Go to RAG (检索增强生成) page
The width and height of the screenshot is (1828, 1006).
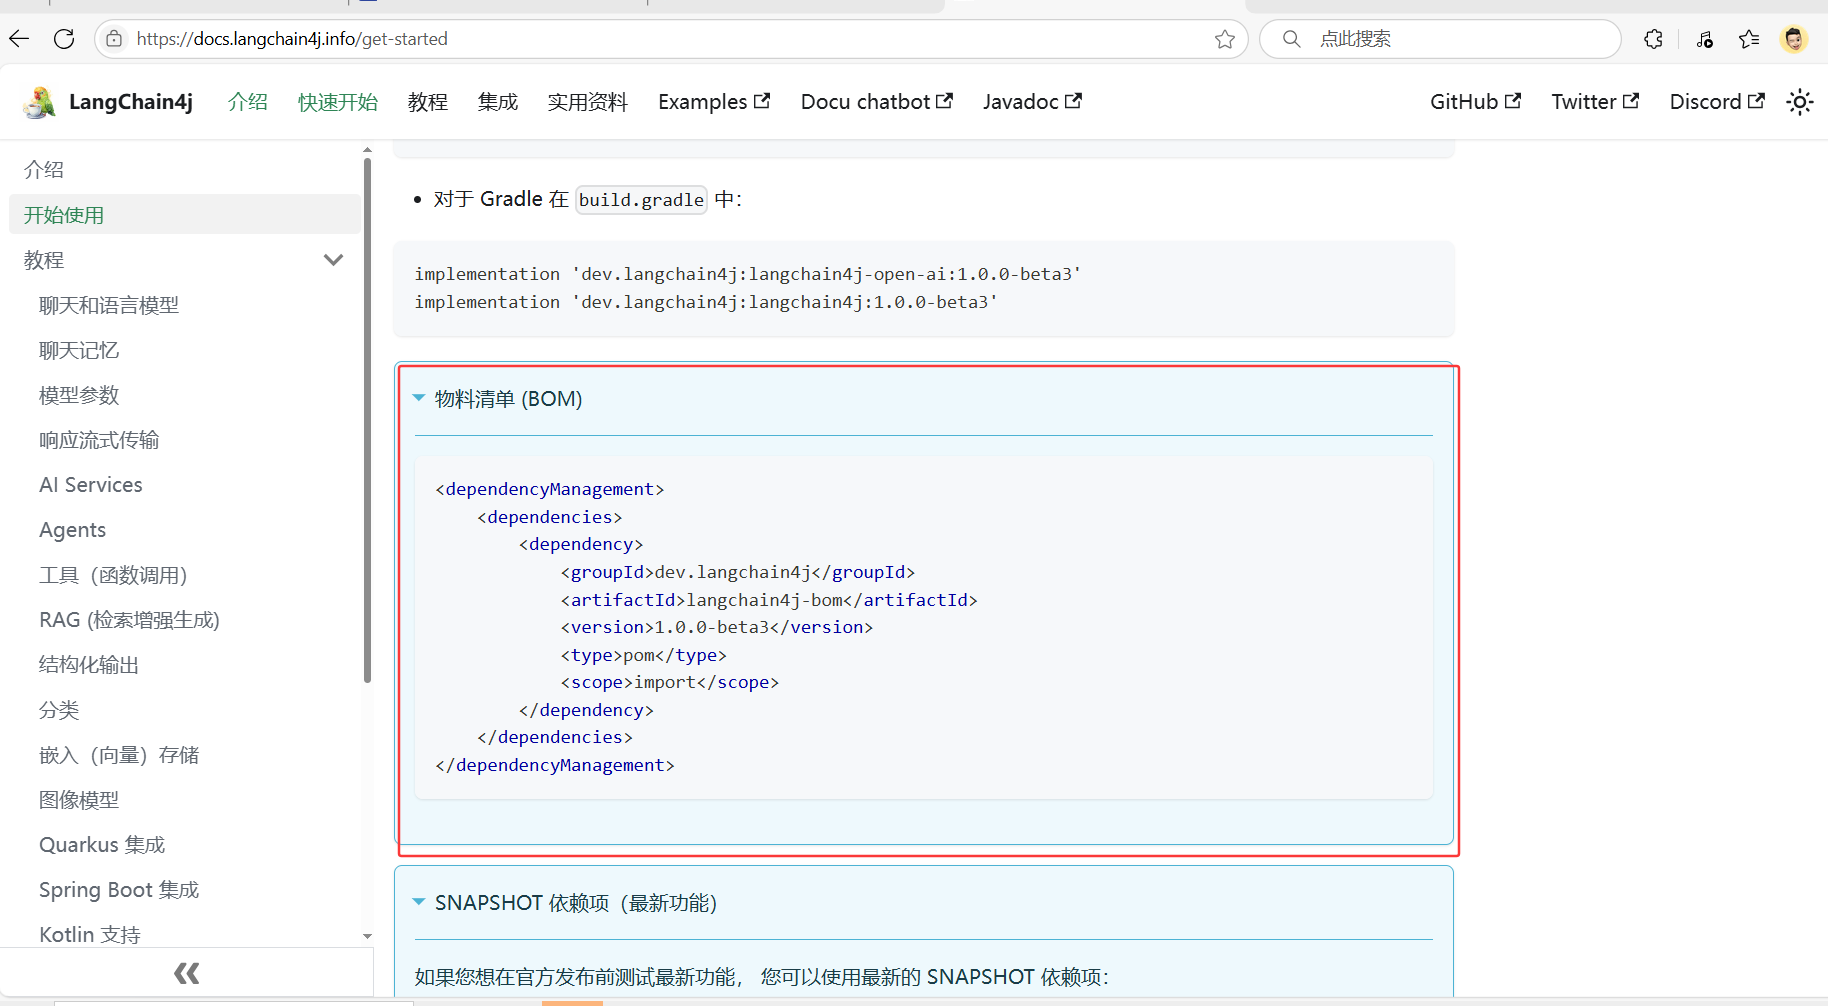129,620
